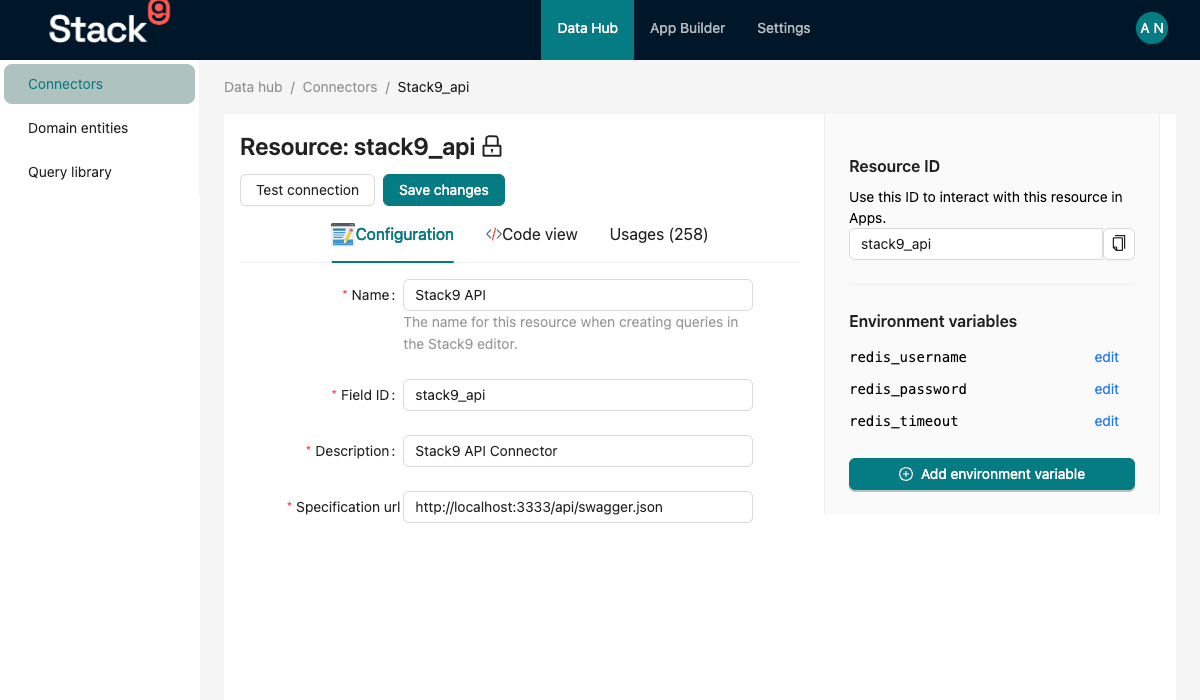Click the Test connection button
Image resolution: width=1200 pixels, height=700 pixels.
307,190
